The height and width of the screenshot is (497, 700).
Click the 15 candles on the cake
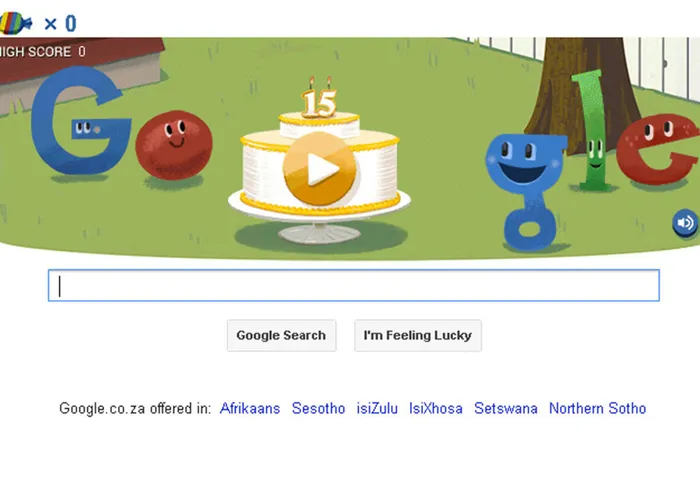point(319,99)
